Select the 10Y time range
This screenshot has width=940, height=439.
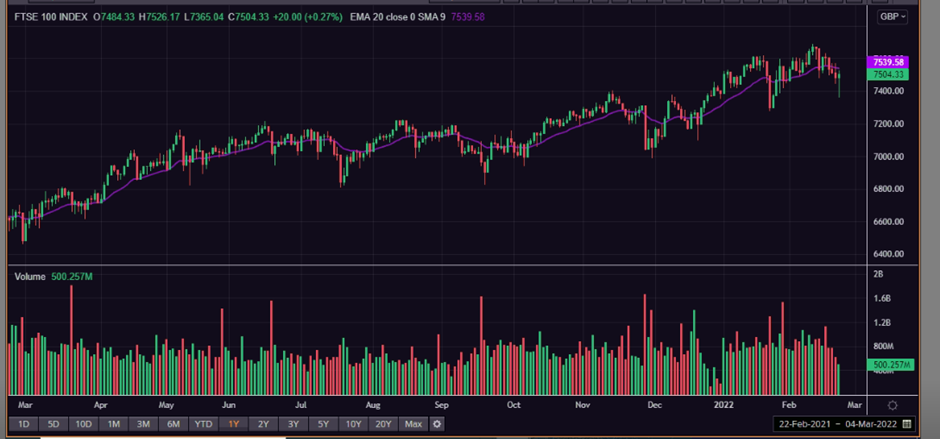tap(353, 425)
